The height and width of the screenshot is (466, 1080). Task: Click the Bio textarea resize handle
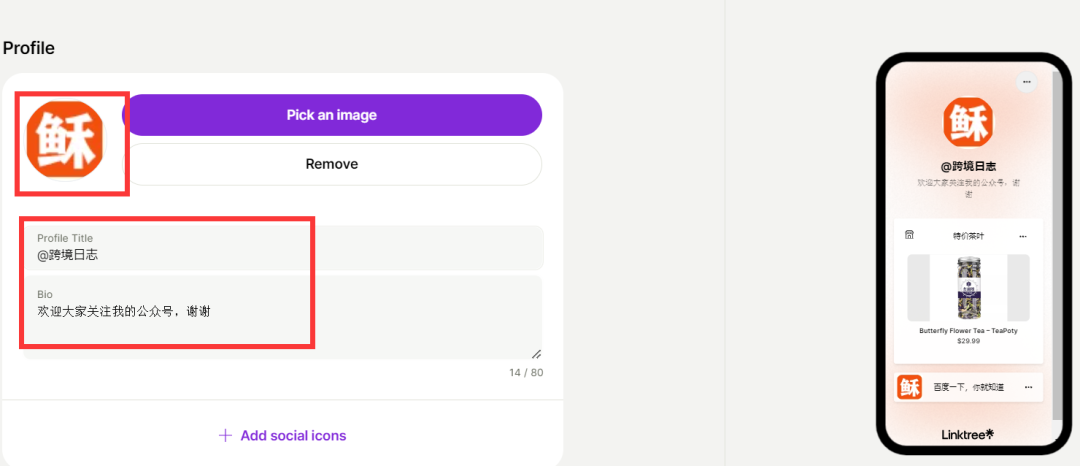pyautogui.click(x=536, y=354)
